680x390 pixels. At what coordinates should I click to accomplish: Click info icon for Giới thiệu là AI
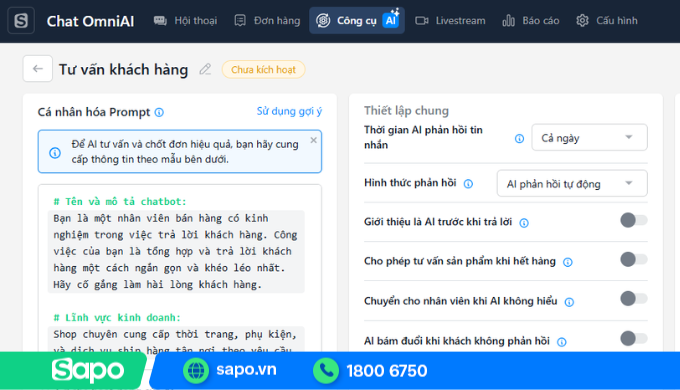(524, 223)
